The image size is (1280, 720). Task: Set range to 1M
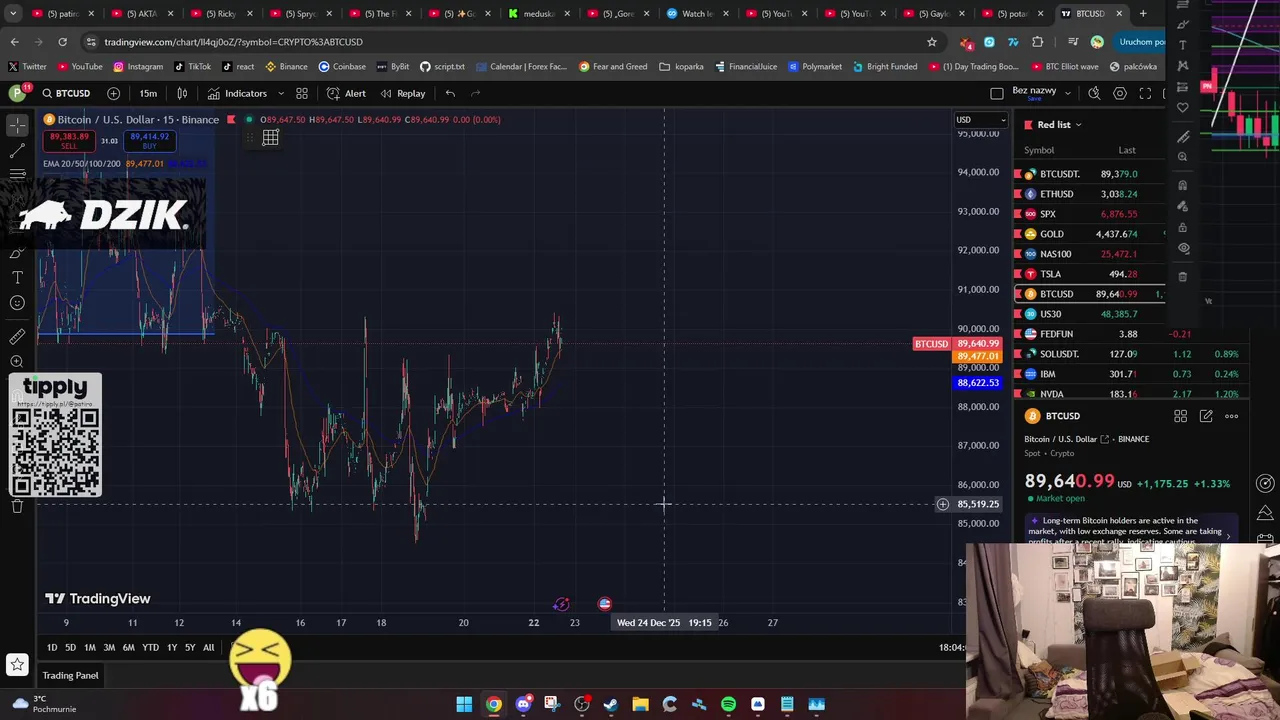[x=90, y=648]
